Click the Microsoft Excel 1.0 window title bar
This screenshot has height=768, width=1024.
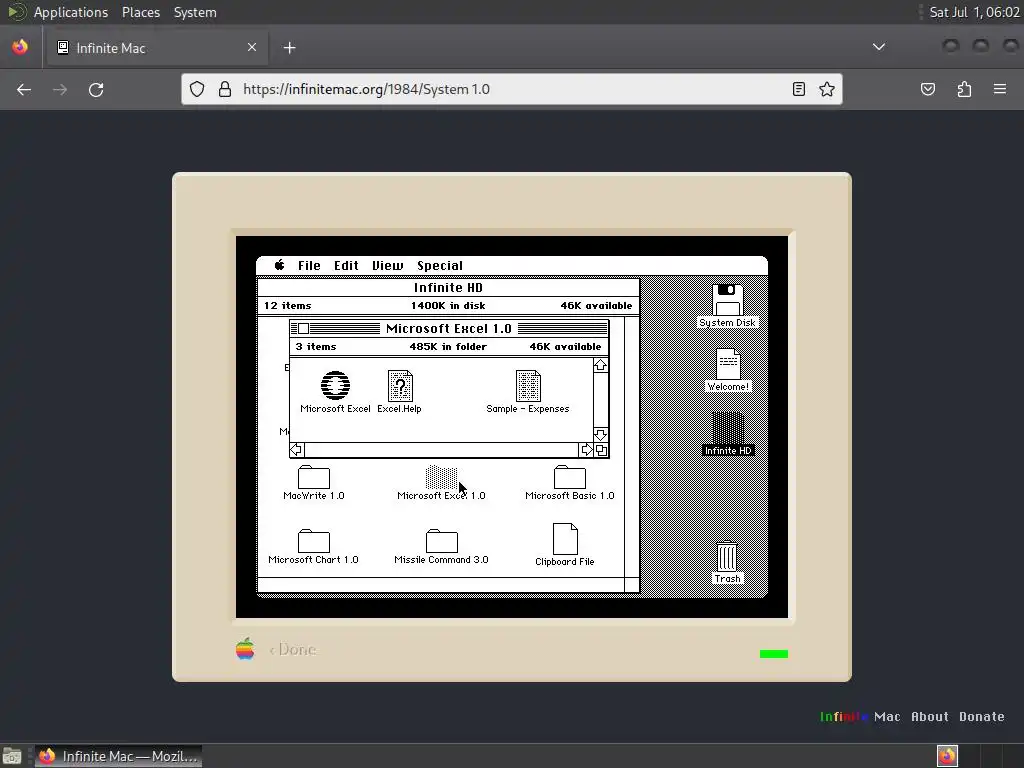[449, 328]
